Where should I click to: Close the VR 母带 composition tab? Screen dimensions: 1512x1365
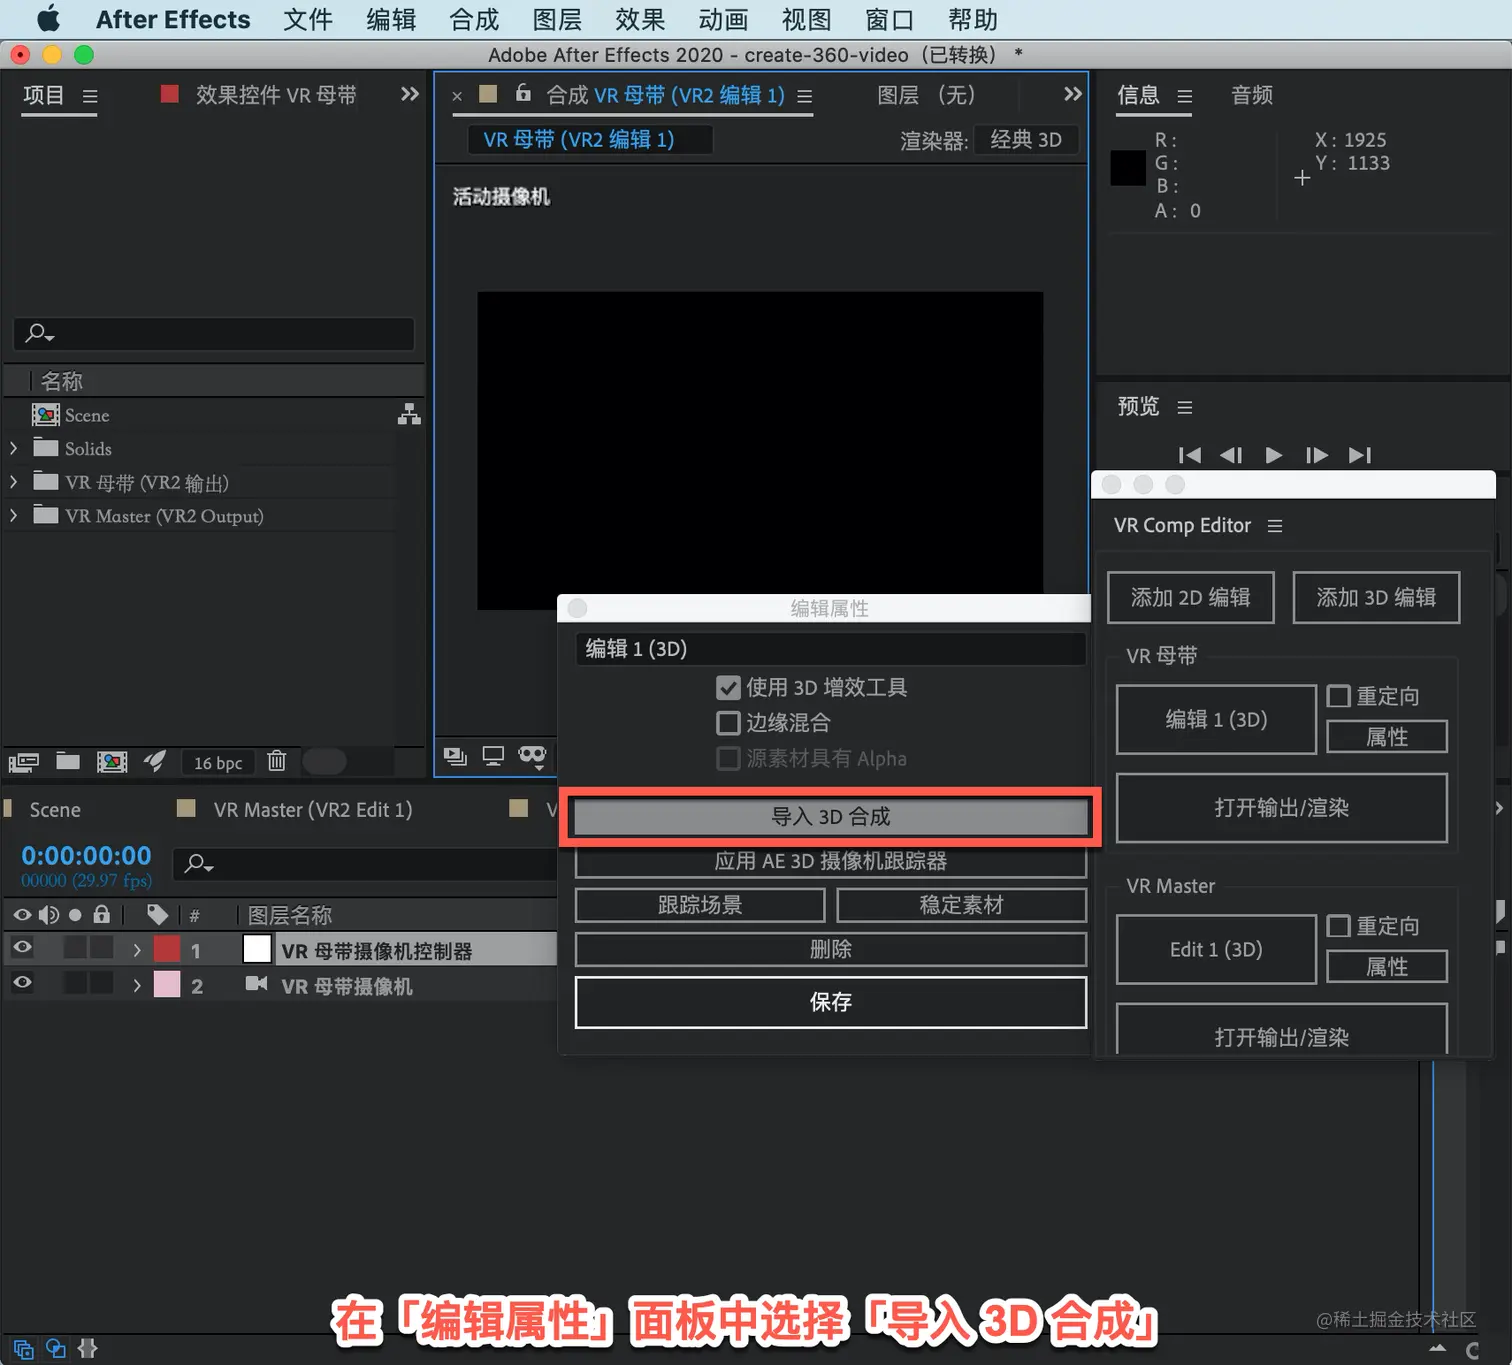(x=457, y=96)
